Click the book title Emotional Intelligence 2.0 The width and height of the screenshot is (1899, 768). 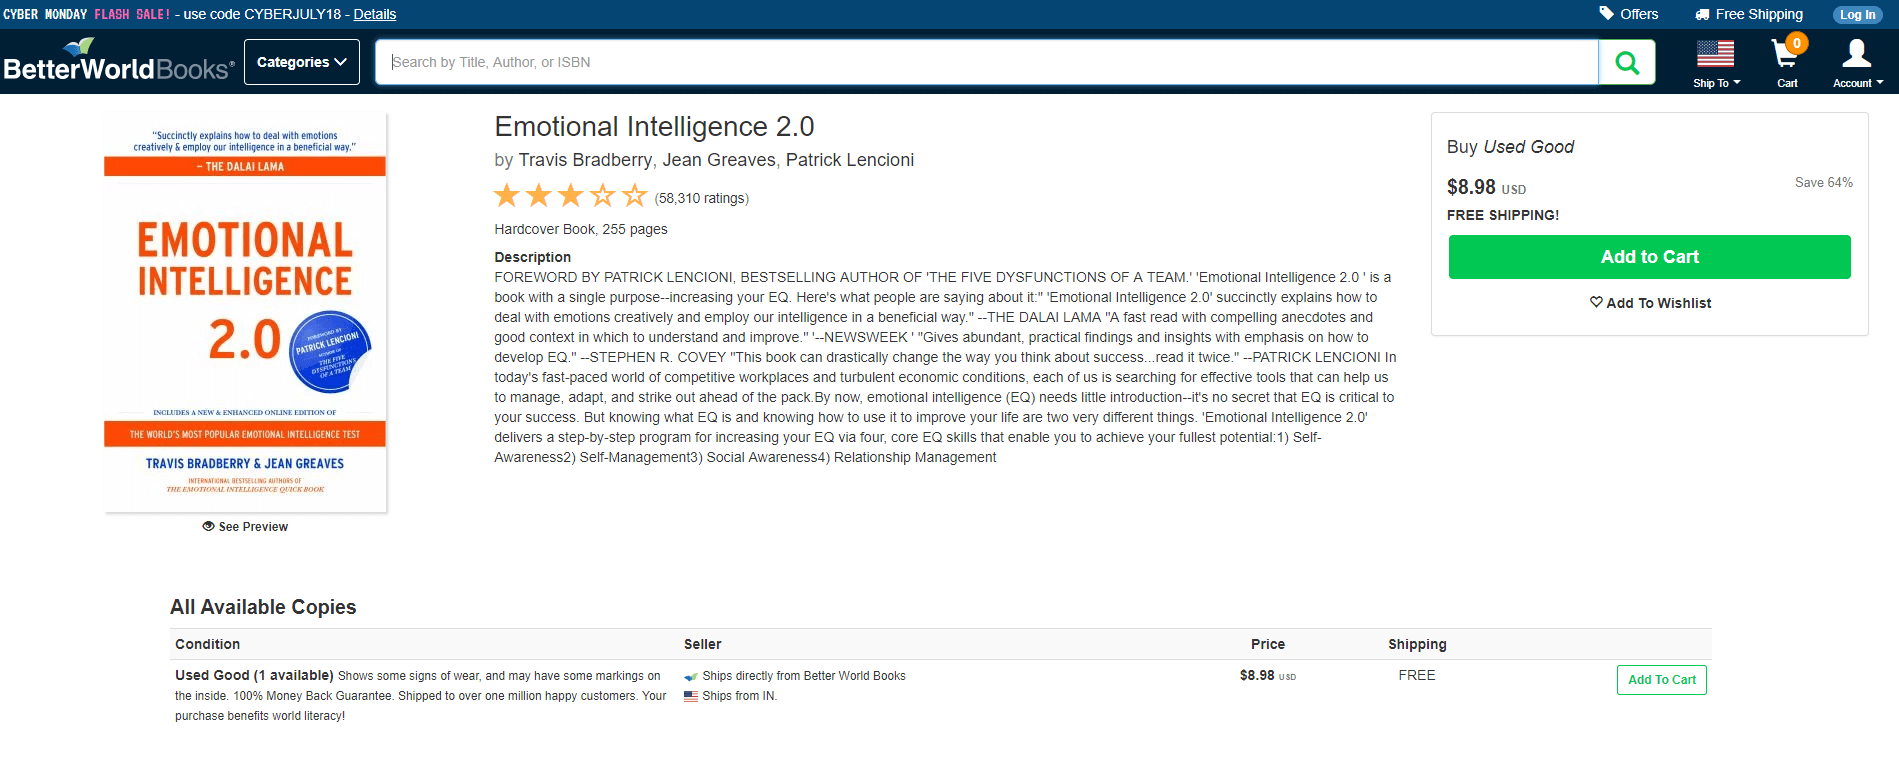(x=655, y=127)
